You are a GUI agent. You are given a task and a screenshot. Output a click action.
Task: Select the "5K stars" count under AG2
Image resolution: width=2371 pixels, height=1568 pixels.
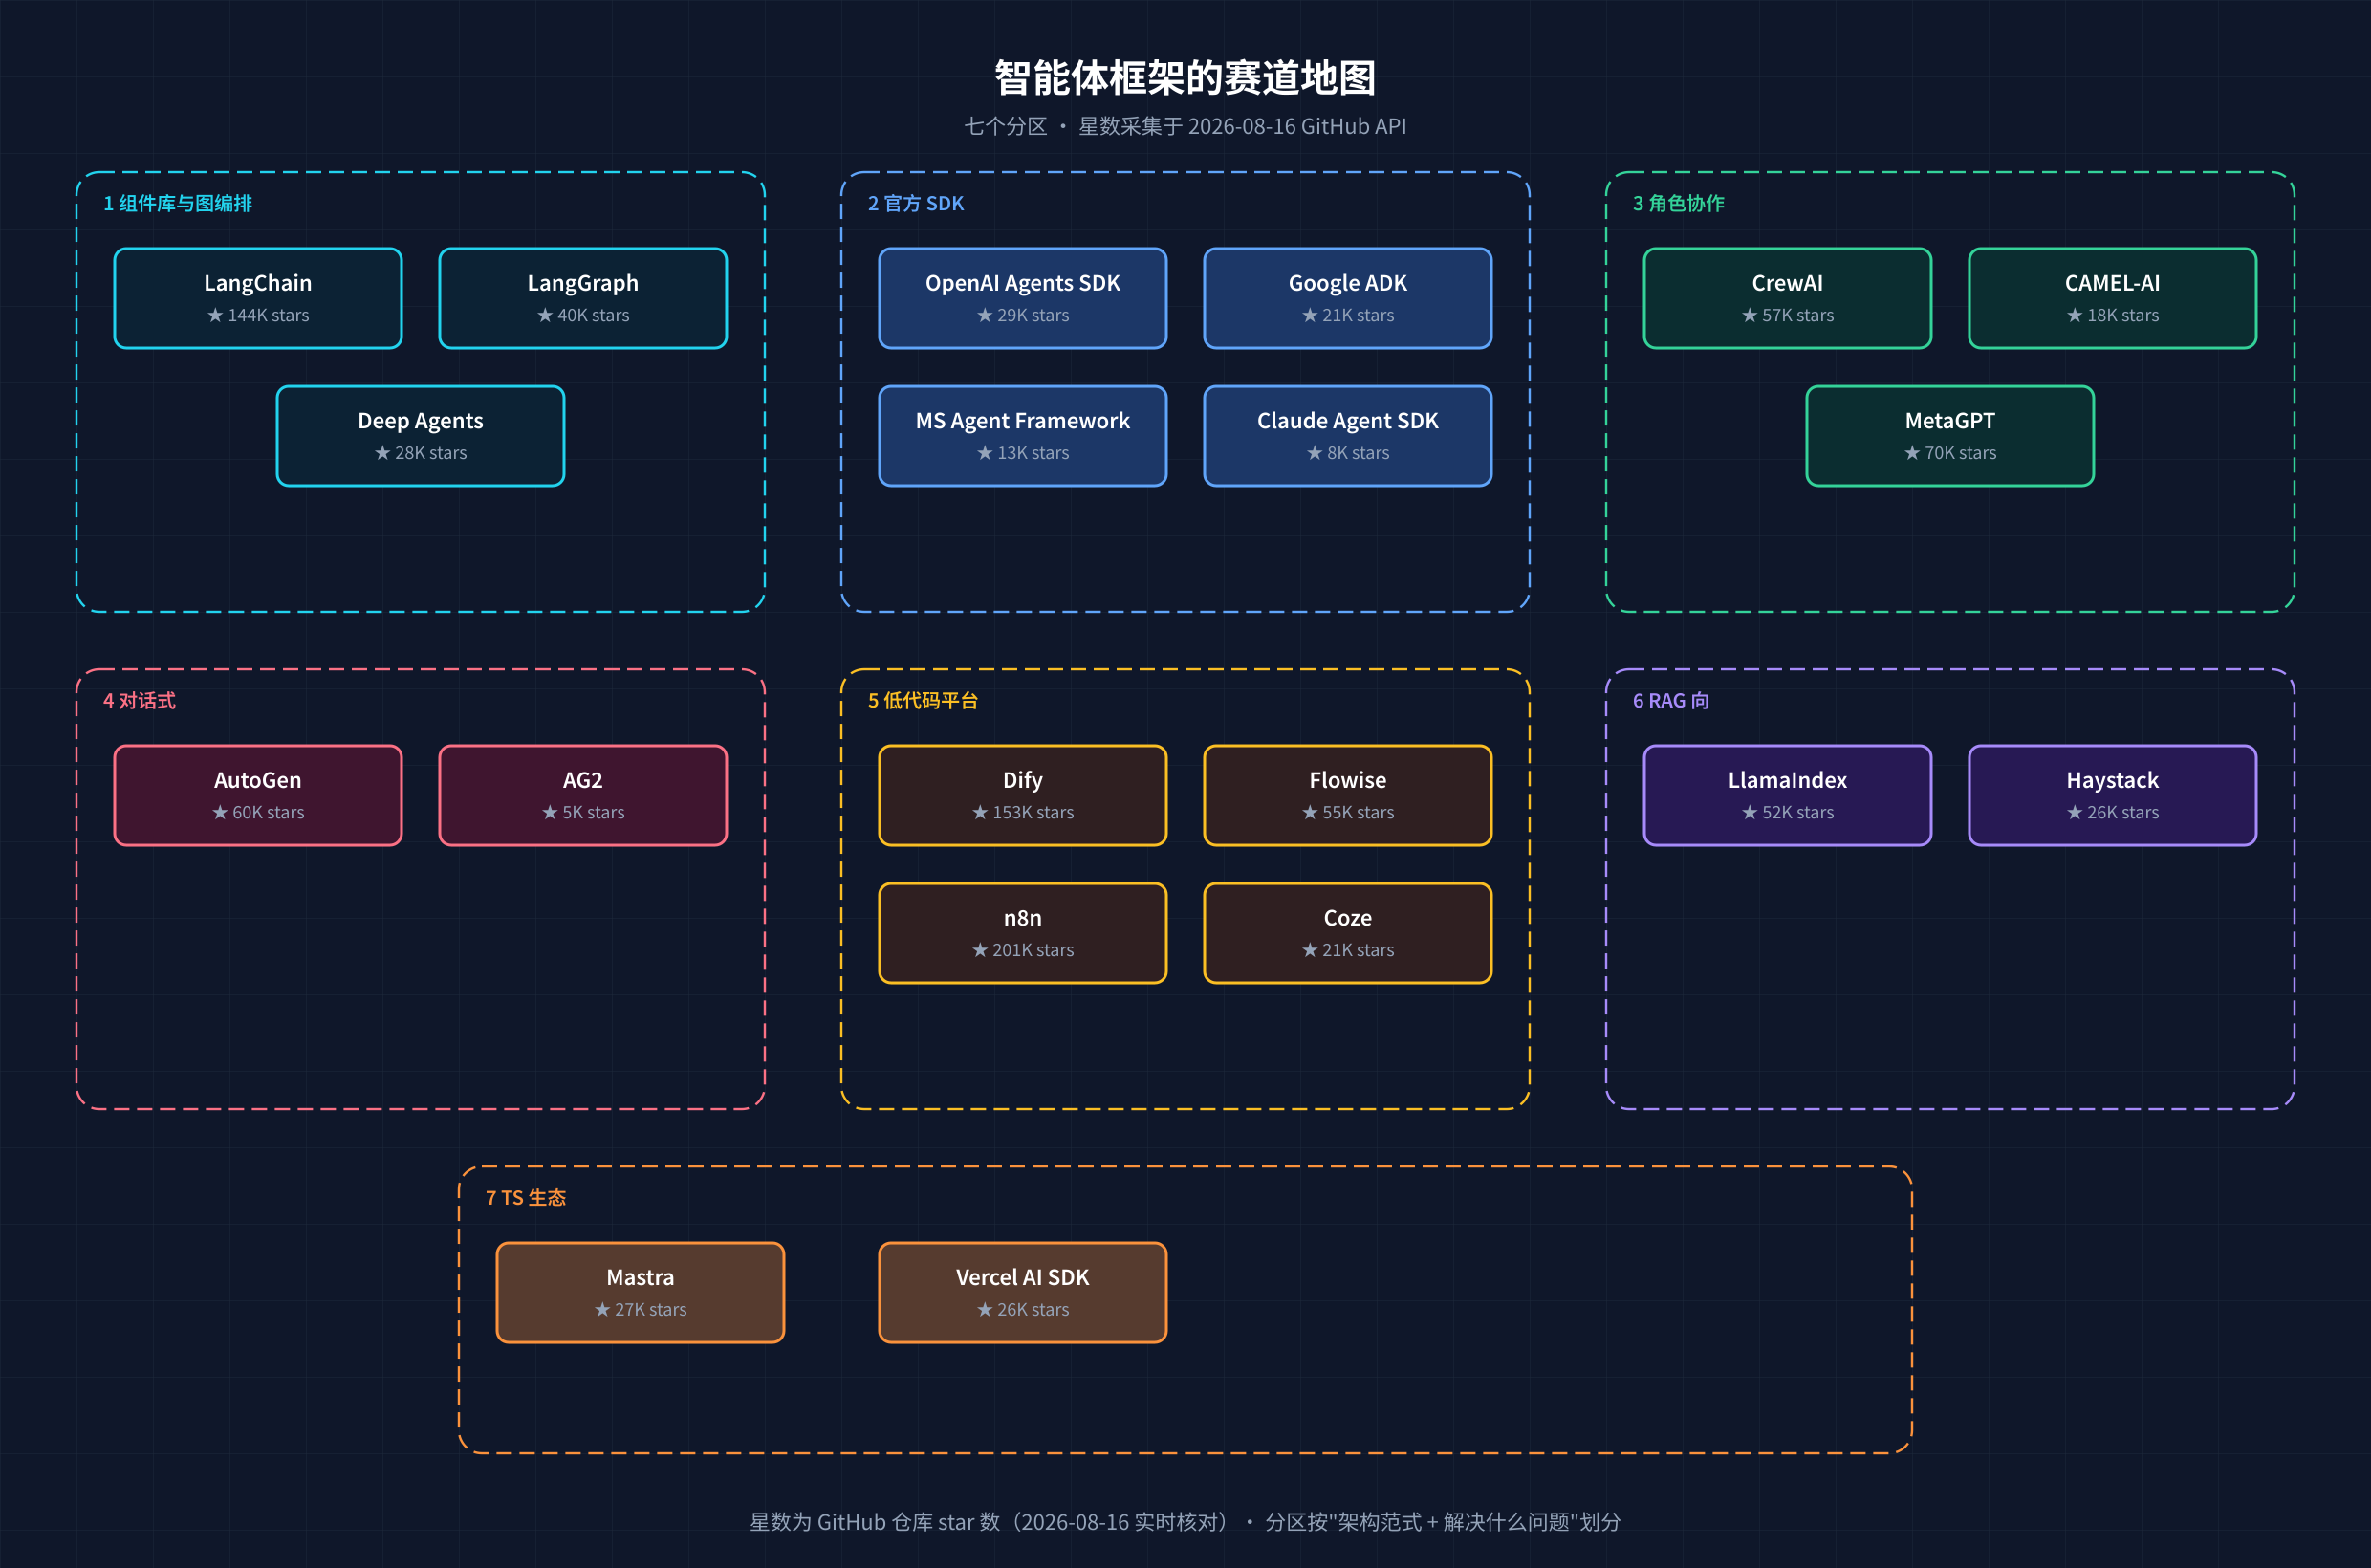point(583,812)
